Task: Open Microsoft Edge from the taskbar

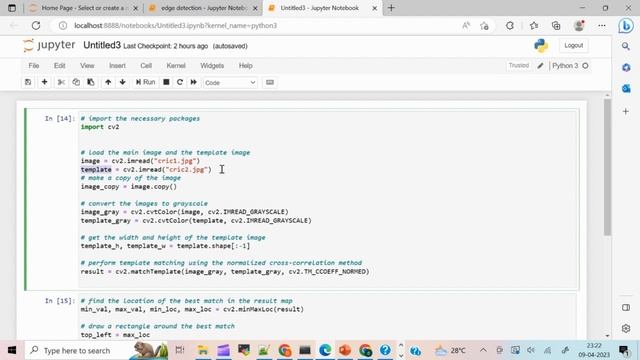Action: point(325,350)
